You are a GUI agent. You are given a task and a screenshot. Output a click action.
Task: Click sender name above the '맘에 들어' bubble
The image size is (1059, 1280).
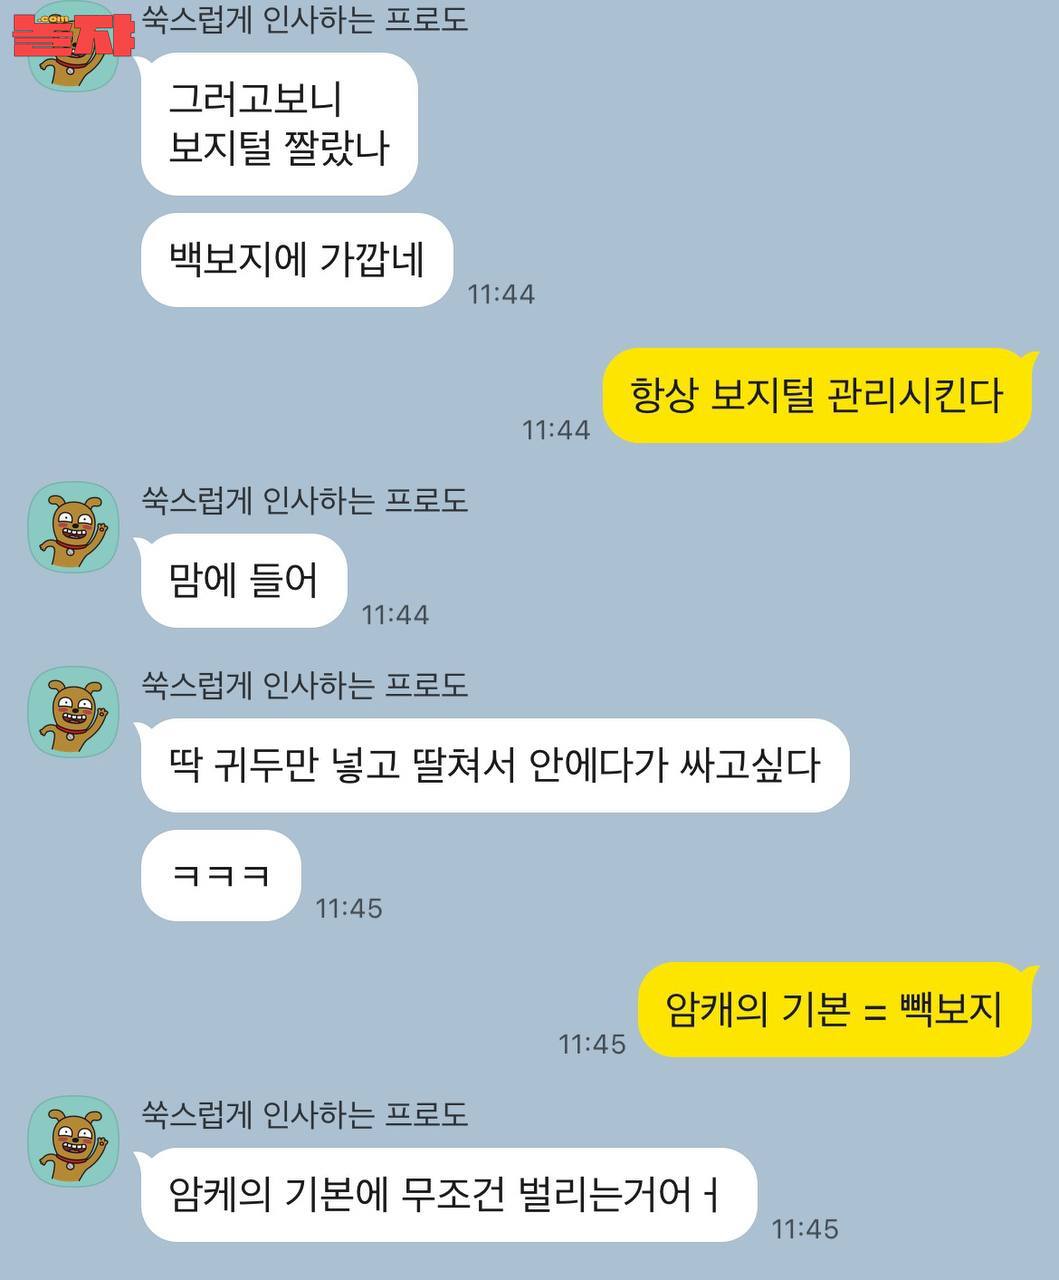point(305,499)
